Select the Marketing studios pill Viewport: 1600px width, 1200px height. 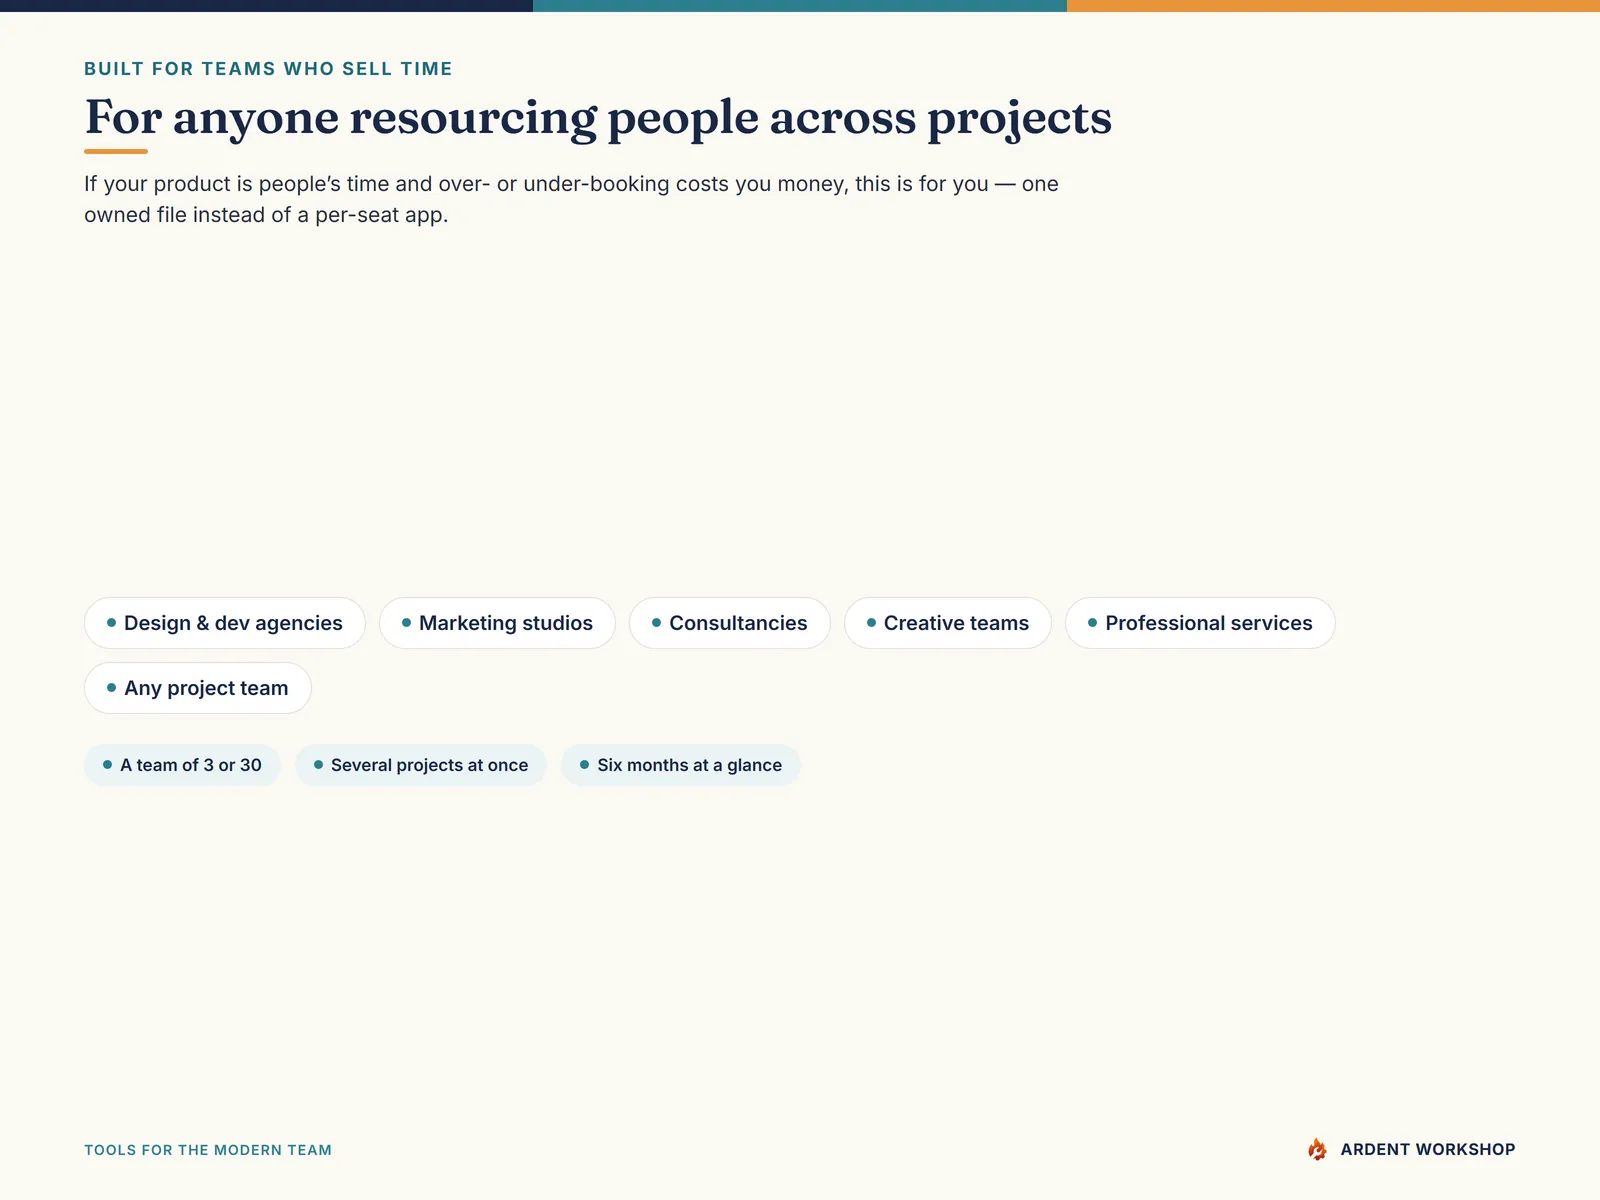497,623
